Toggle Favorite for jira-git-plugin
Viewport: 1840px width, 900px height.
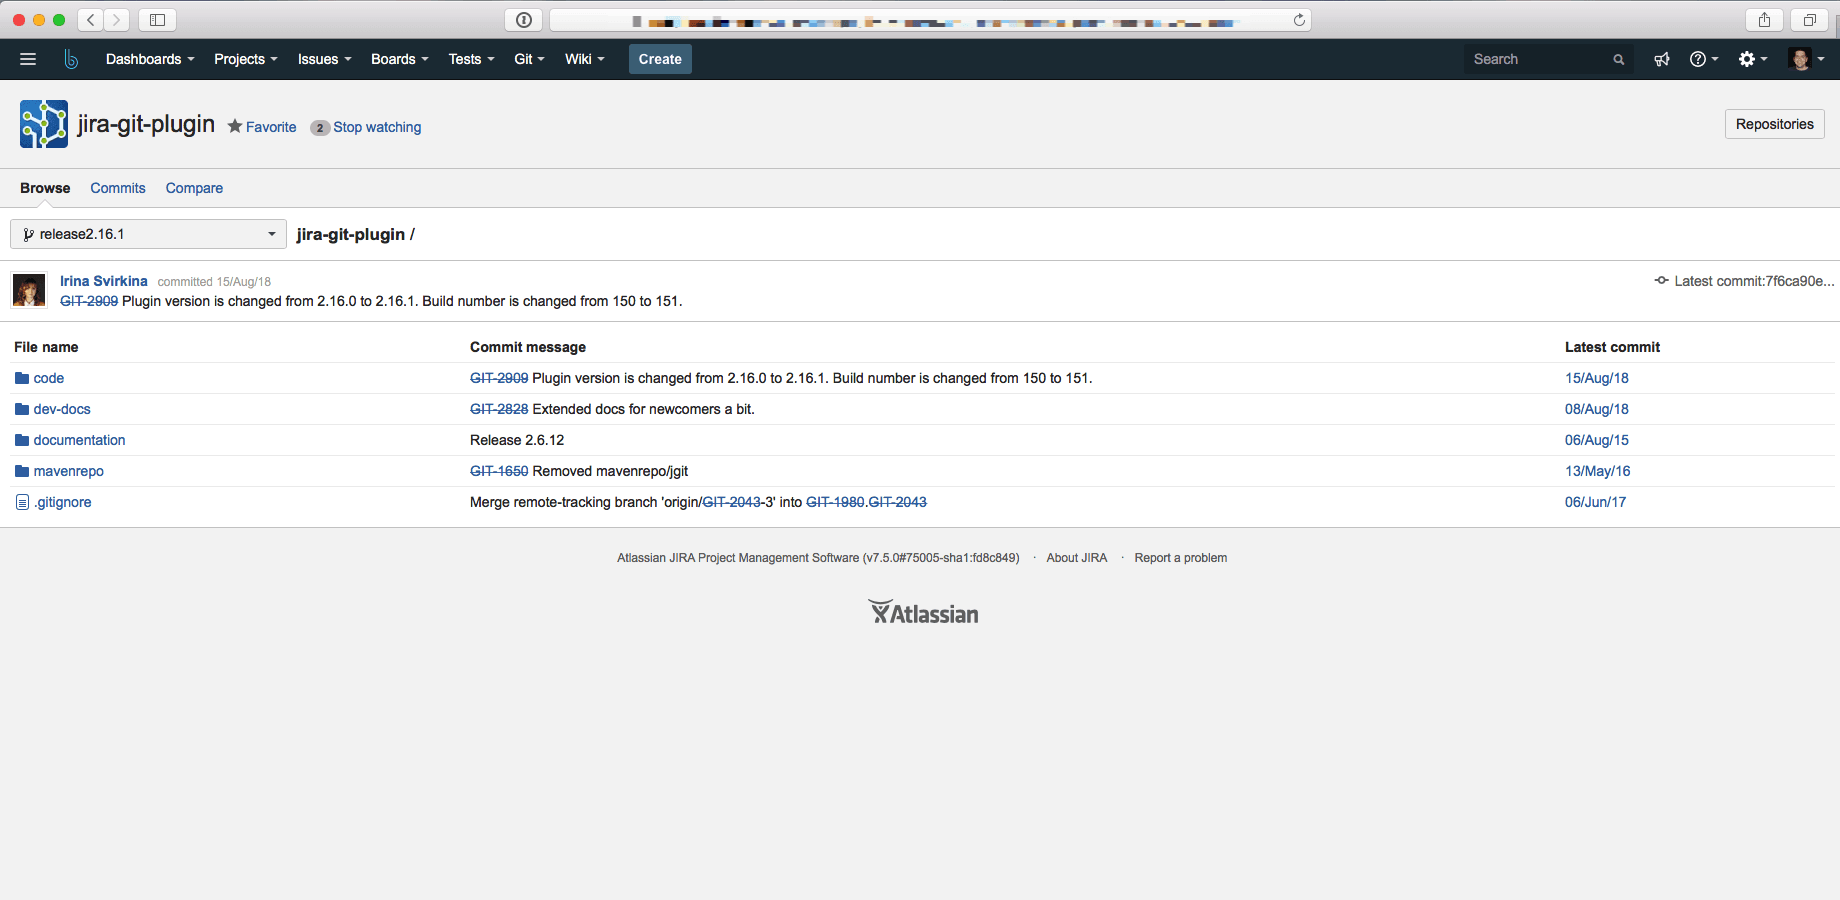tap(261, 127)
